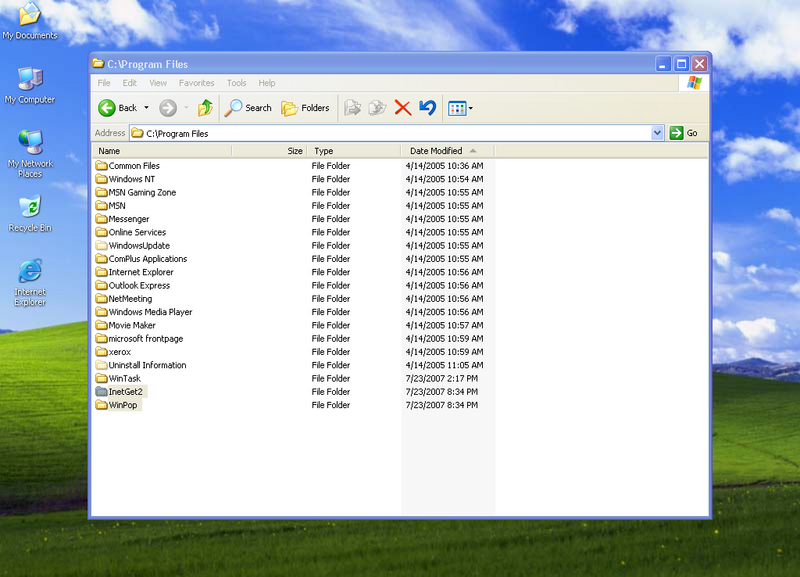Click the date 4/14/2005 10:57 AM
The image size is (800, 577).
pyautogui.click(x=444, y=325)
